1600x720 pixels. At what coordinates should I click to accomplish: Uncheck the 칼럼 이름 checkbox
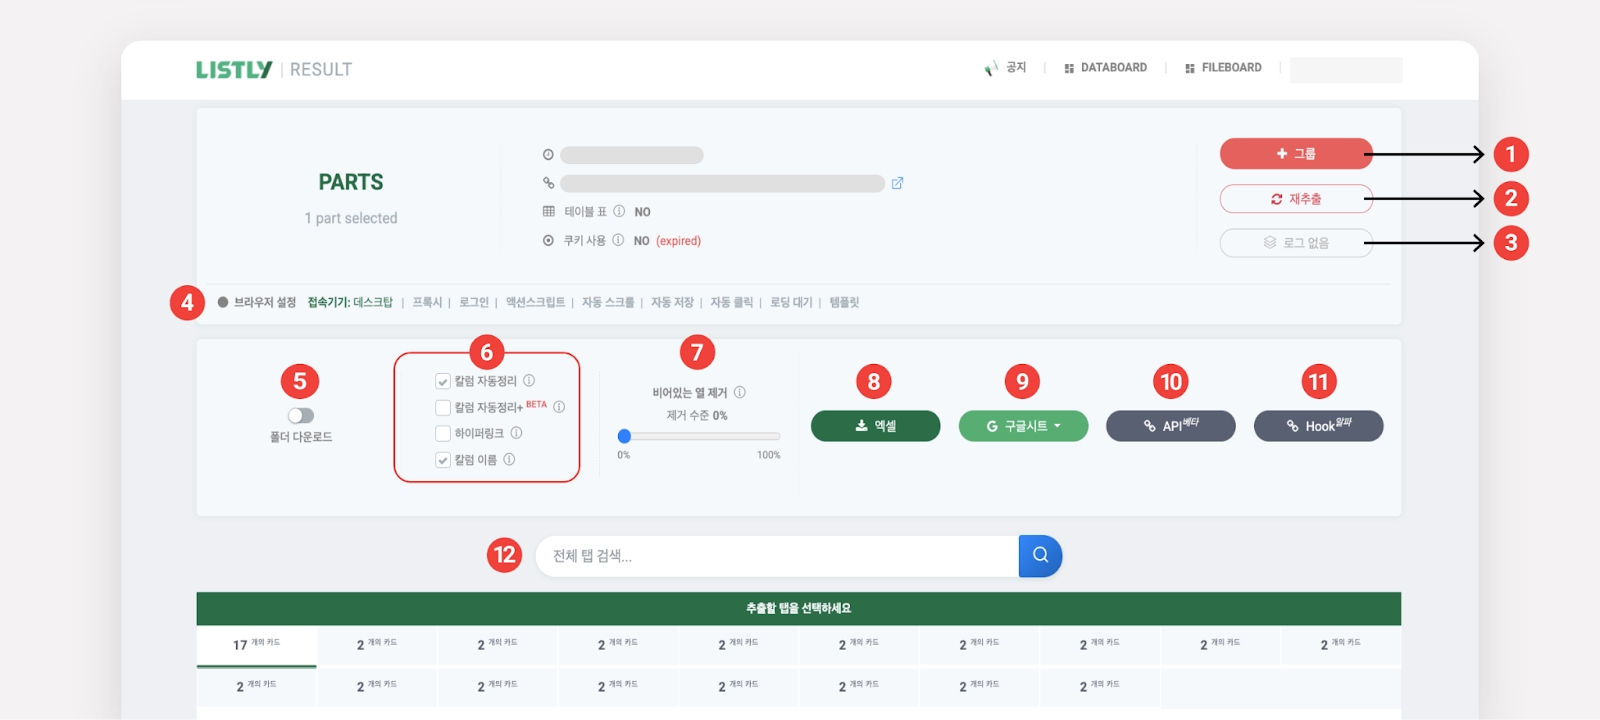tap(443, 460)
